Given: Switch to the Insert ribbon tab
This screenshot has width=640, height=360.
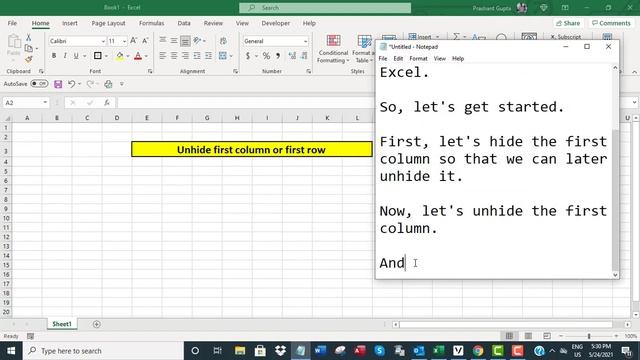Looking at the screenshot, I should pos(70,23).
